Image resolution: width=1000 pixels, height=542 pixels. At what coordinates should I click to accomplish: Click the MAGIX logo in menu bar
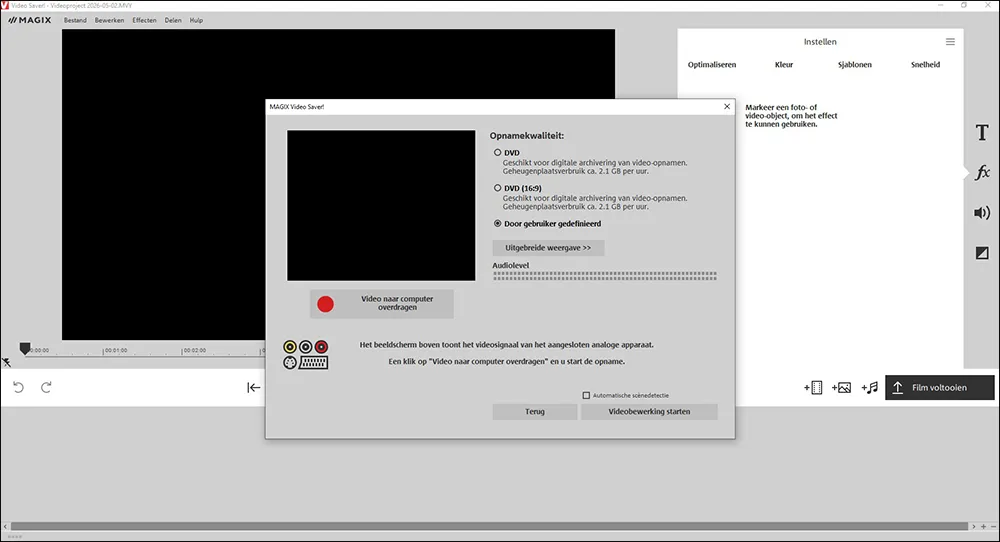(x=30, y=20)
